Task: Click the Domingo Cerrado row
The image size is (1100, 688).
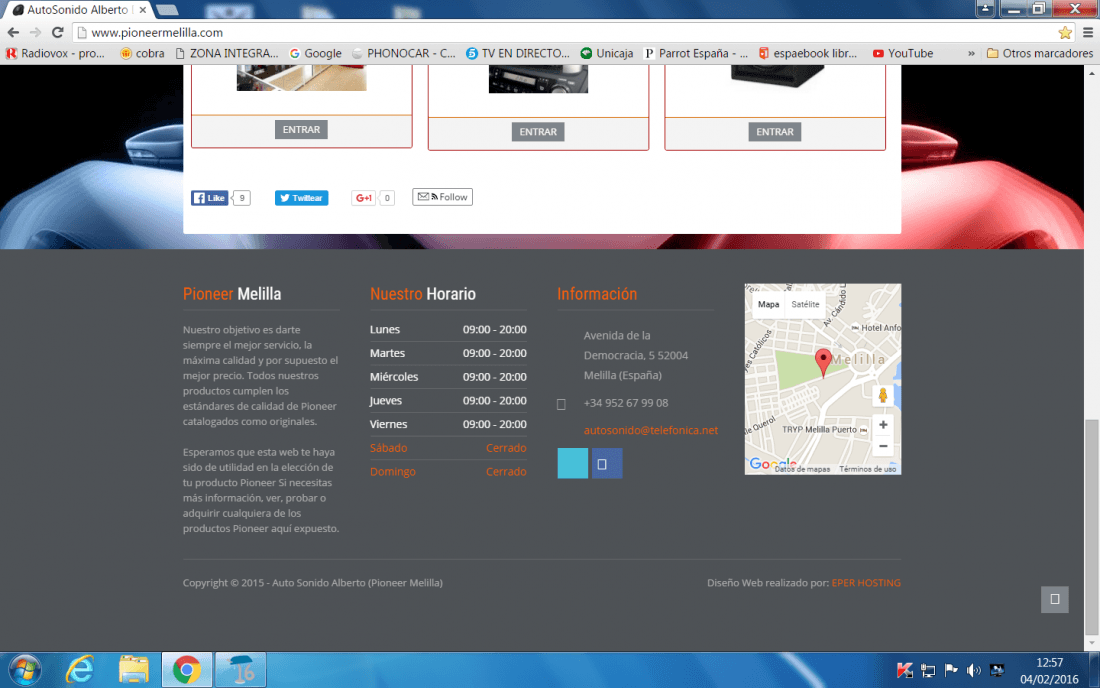Action: point(448,471)
